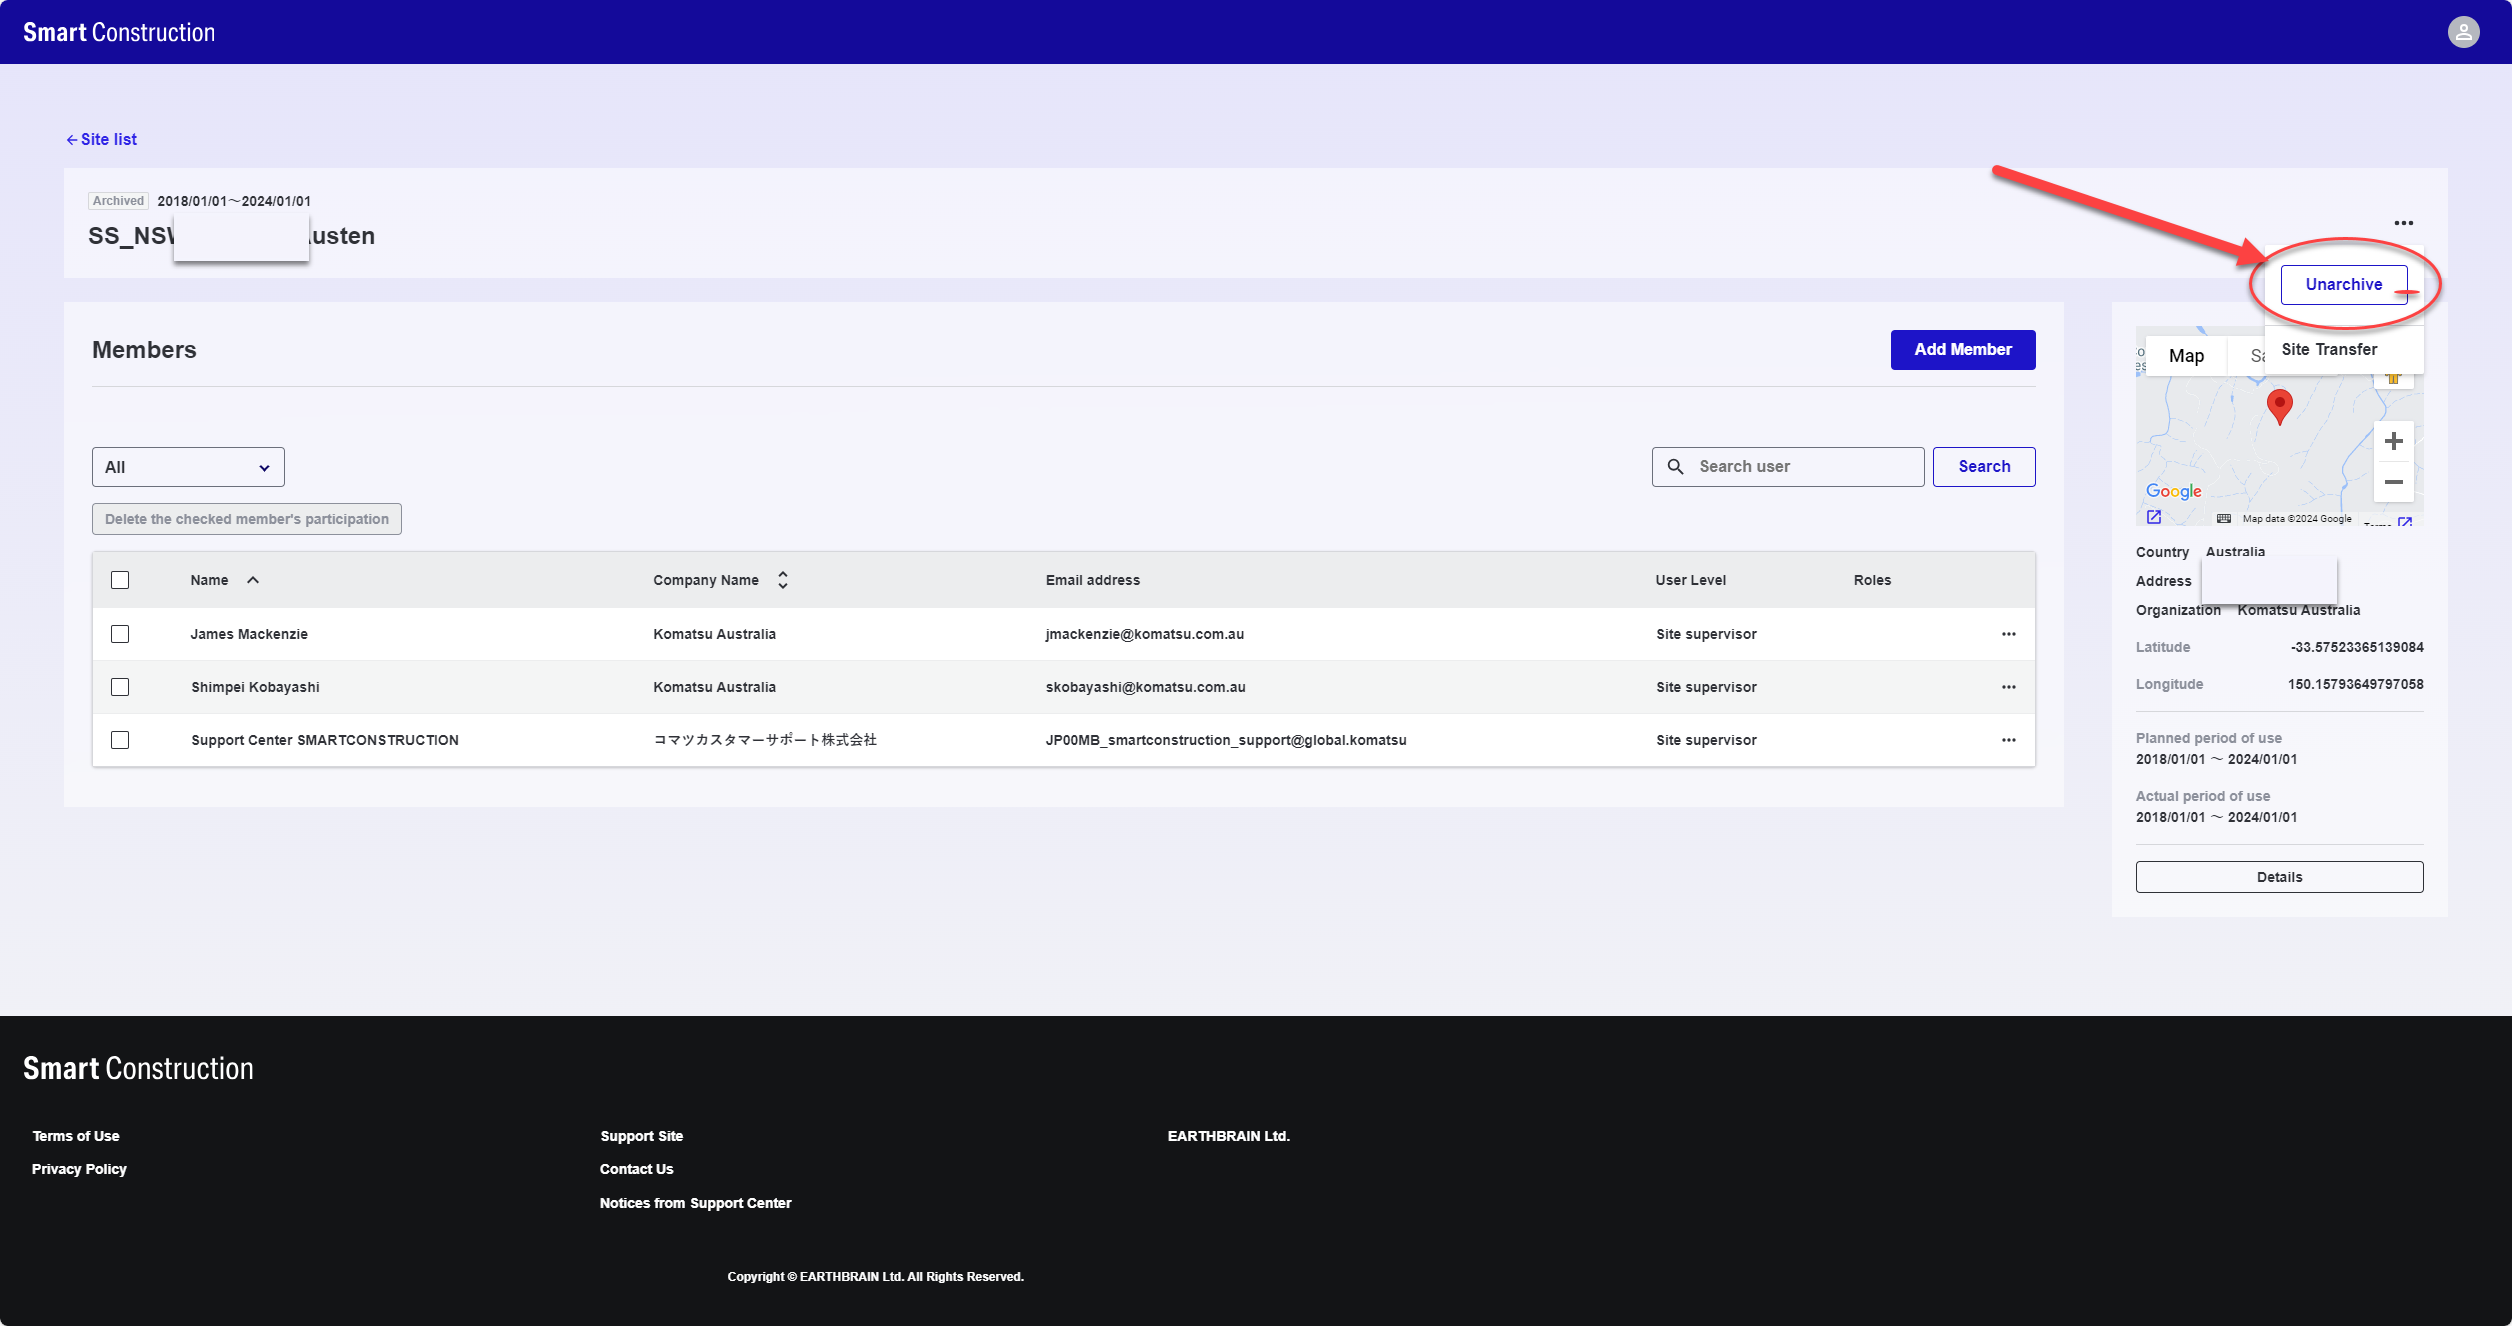Screen dimensions: 2512x1326
Task: Zoom in on the map
Action: click(2393, 441)
